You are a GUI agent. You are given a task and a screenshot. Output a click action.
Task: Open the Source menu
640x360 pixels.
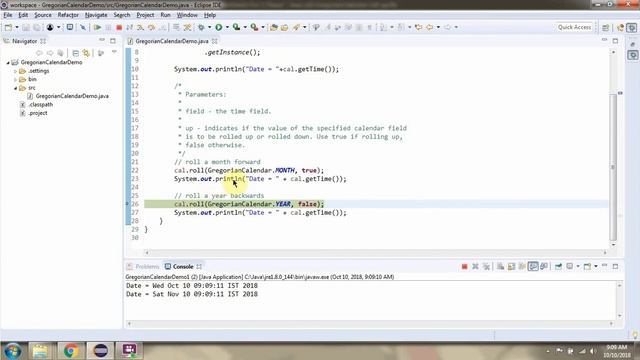tap(43, 15)
